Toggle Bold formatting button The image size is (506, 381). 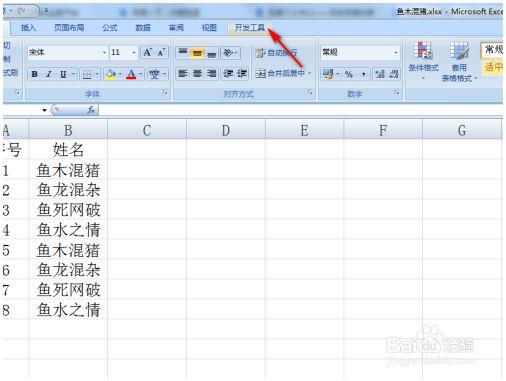coord(35,74)
